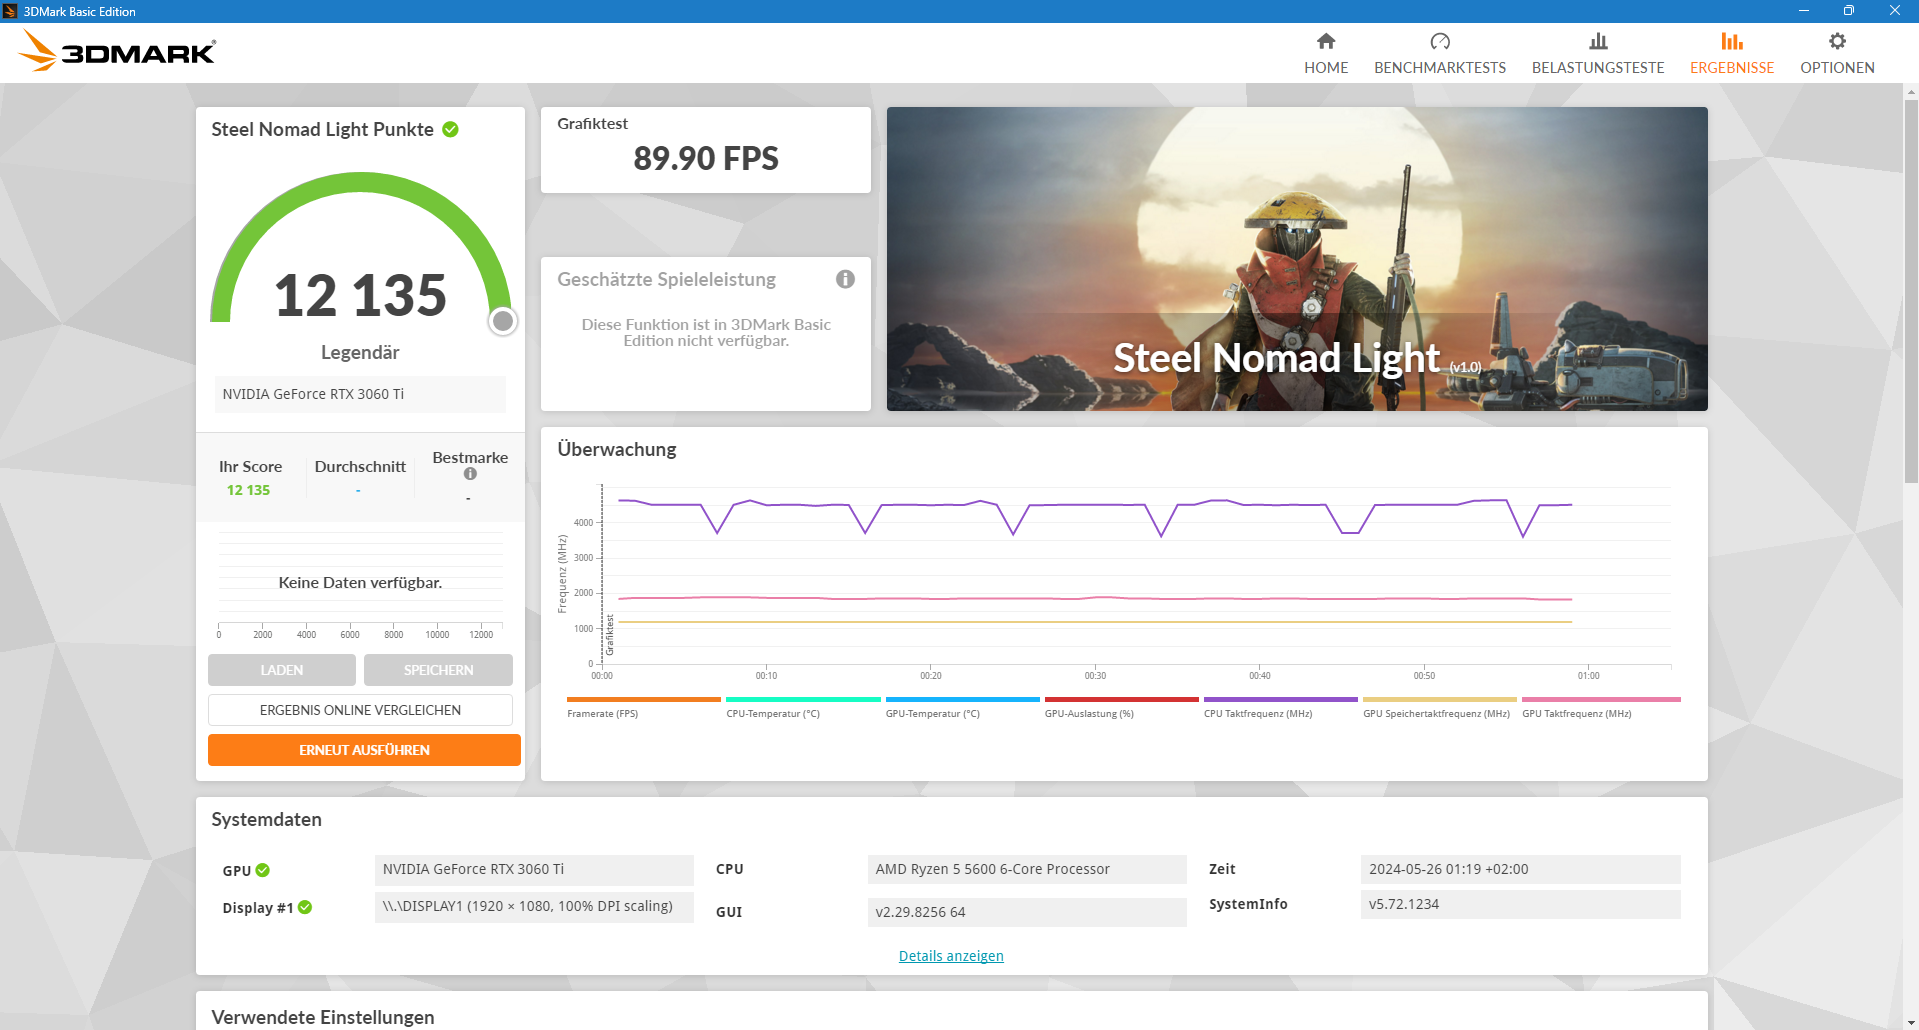Click the Framerate (FPS) legend color bar
1919x1030 pixels.
[643, 700]
